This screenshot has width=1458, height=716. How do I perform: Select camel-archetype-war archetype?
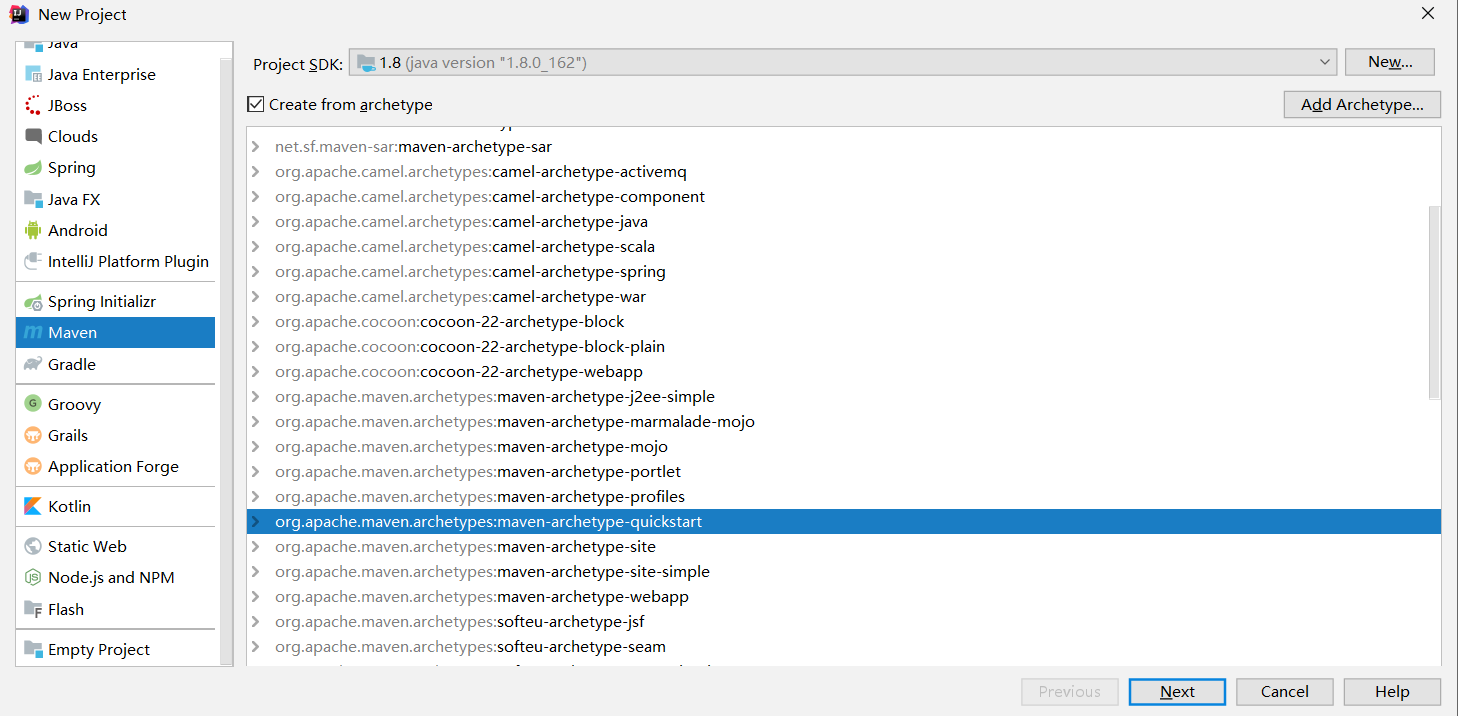pos(844,297)
